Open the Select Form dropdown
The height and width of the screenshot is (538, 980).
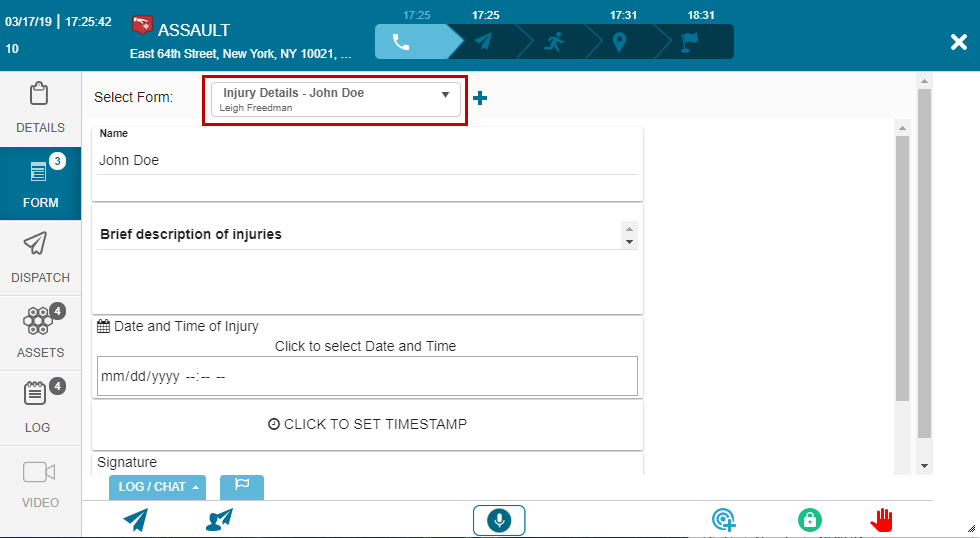[x=336, y=99]
